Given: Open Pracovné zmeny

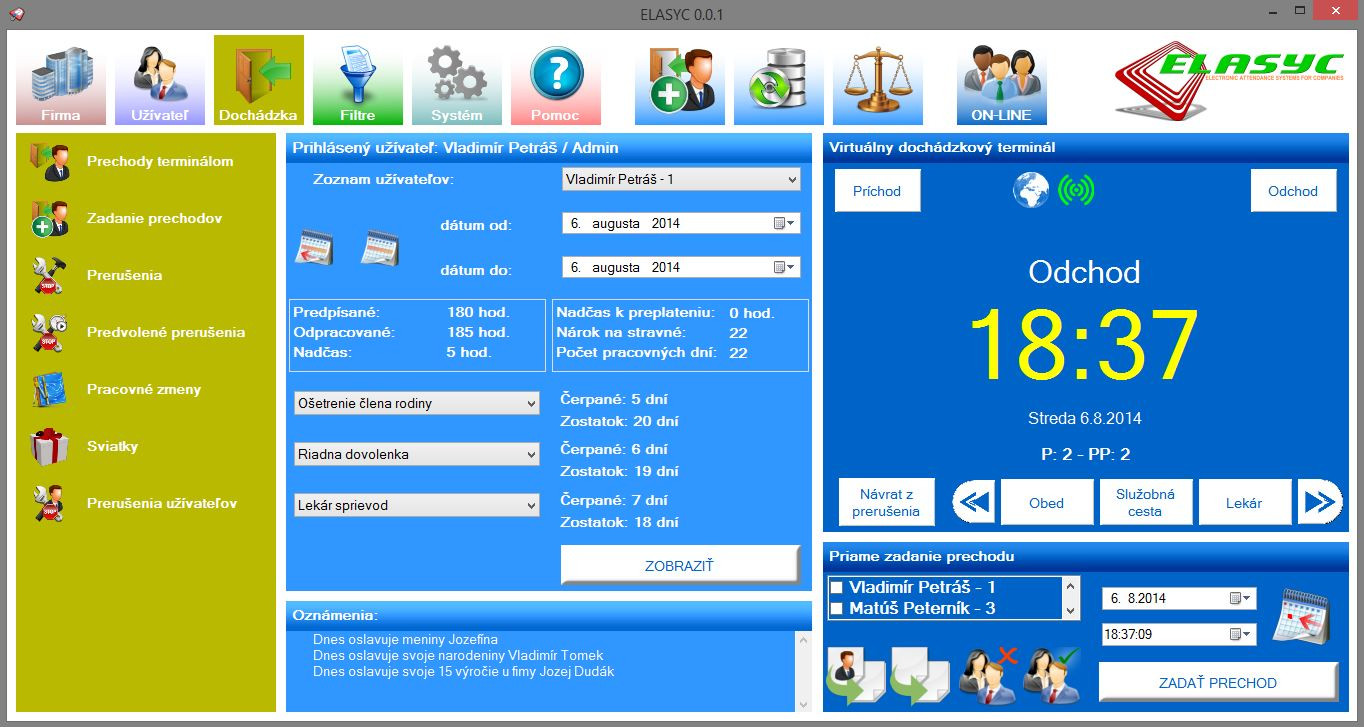Looking at the screenshot, I should (146, 390).
